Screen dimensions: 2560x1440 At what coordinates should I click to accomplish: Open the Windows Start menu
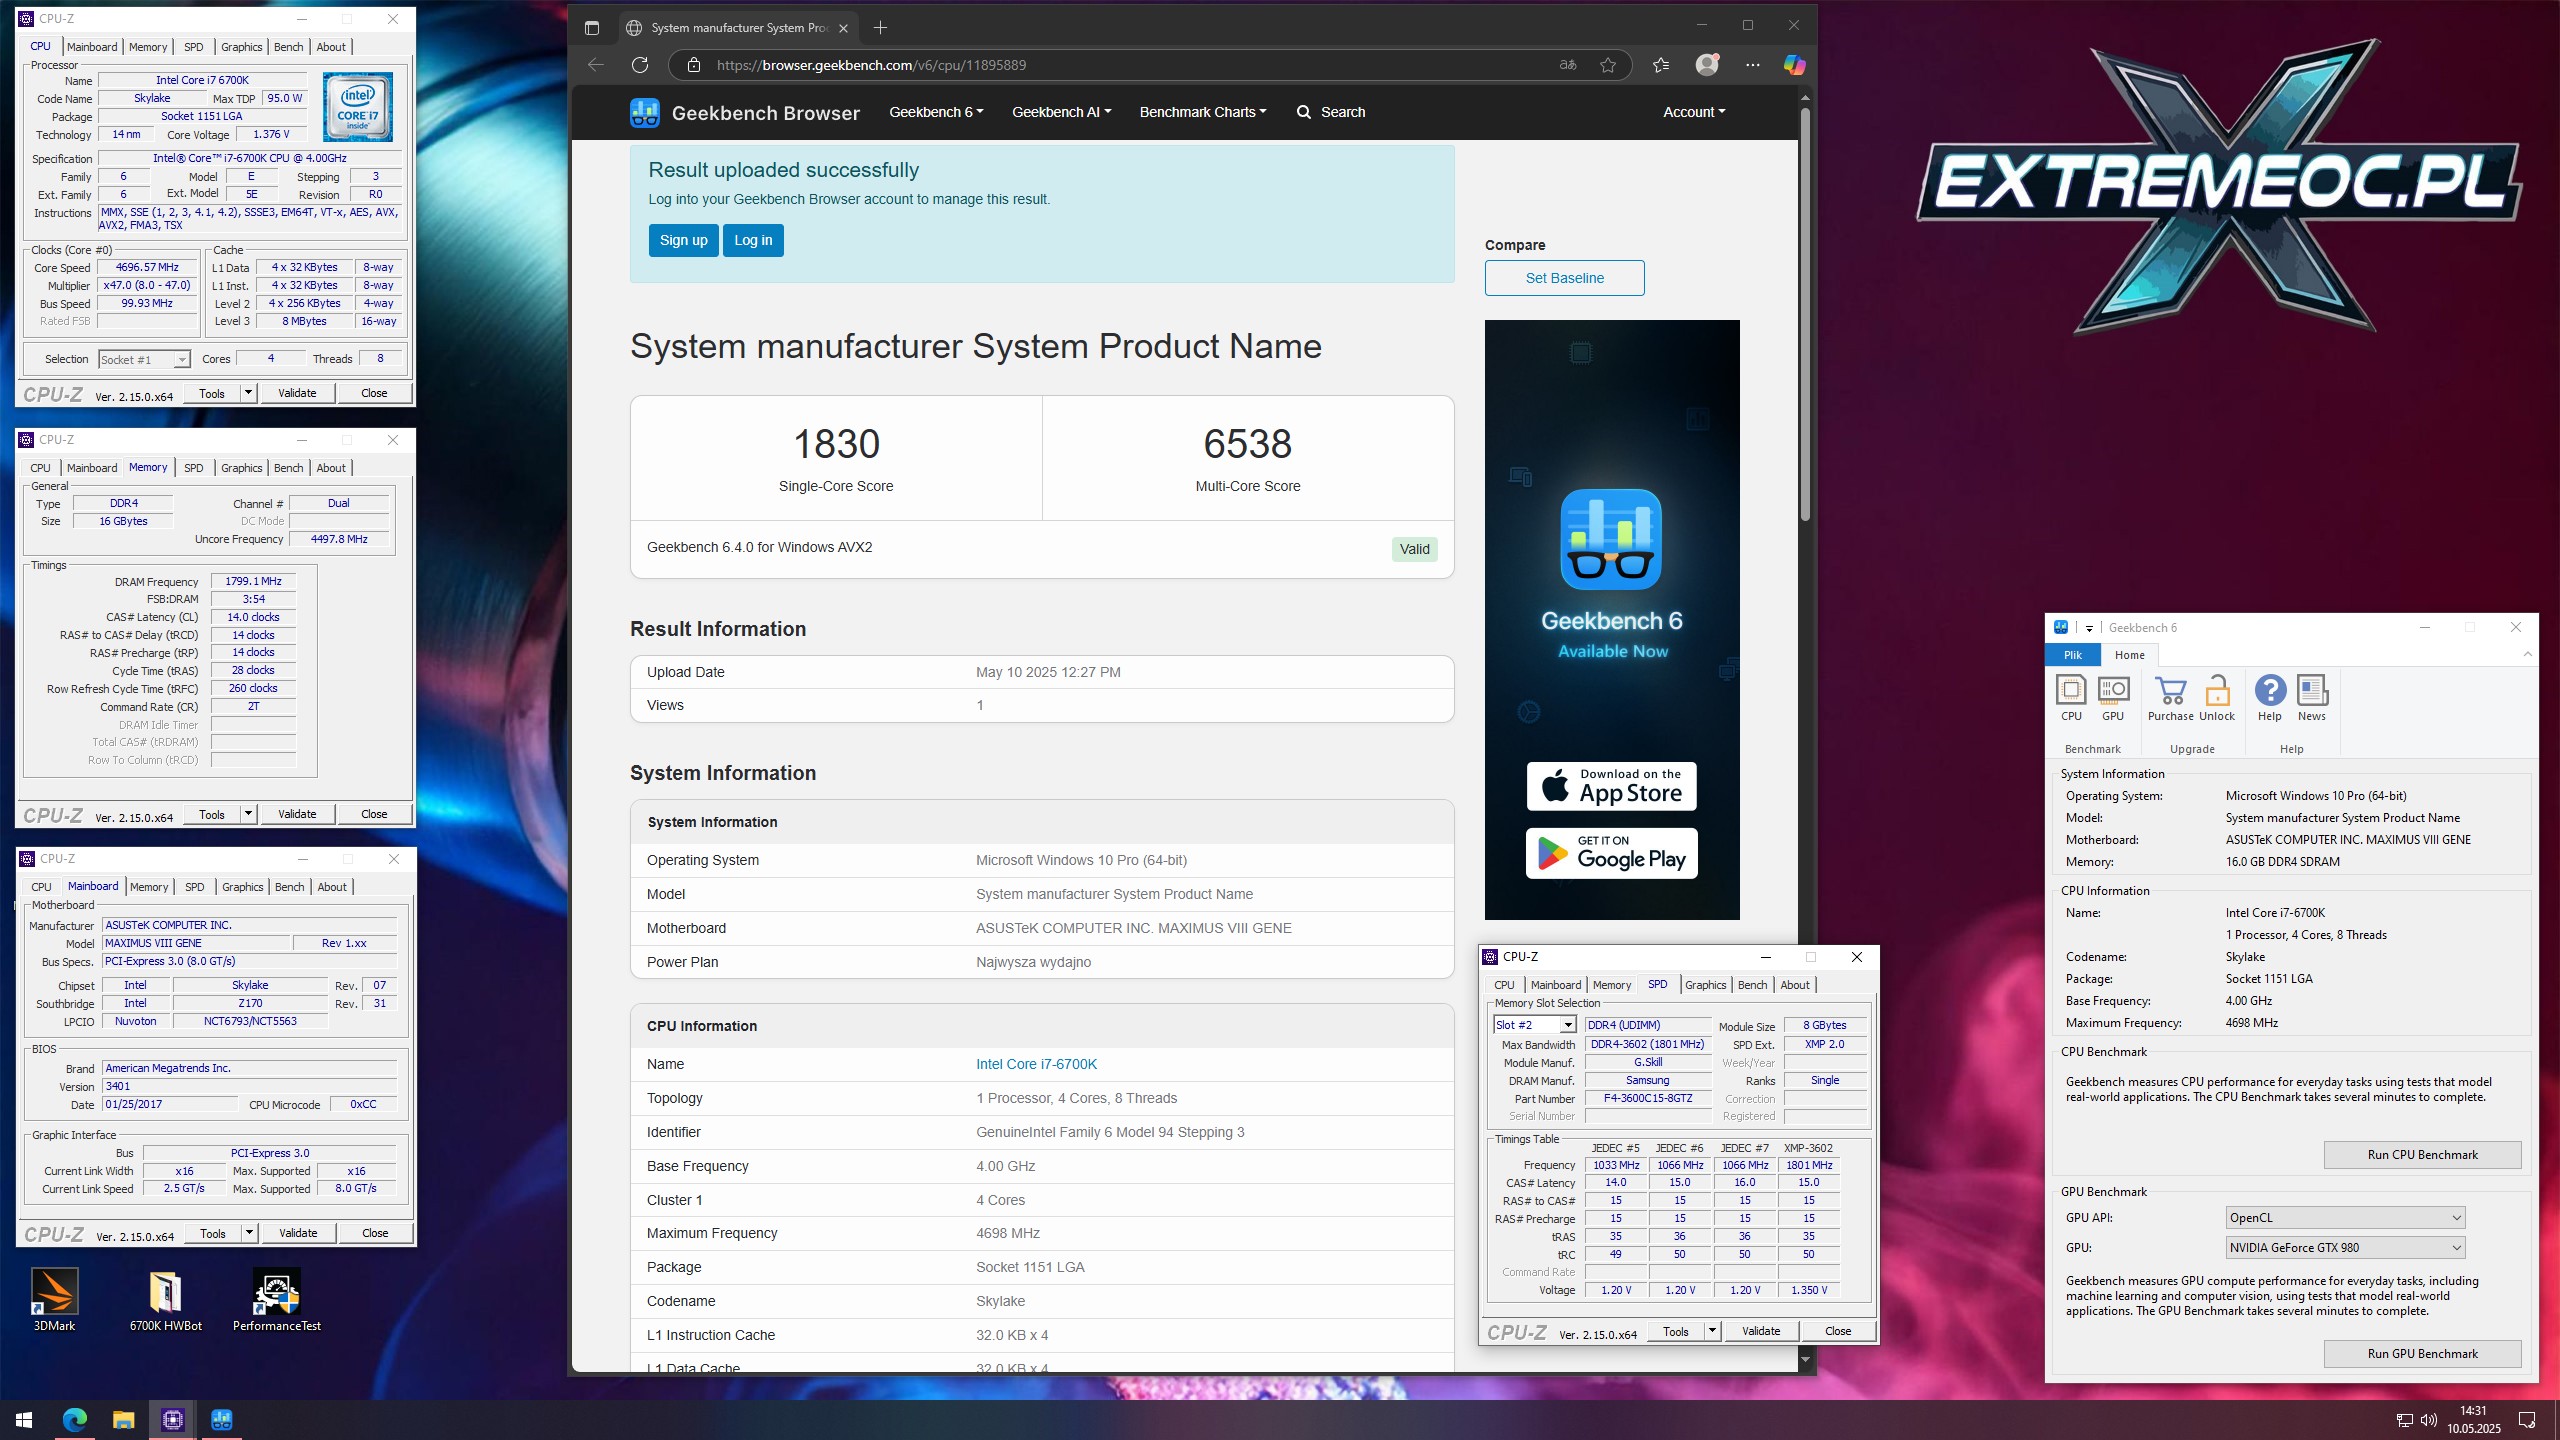point(24,1420)
